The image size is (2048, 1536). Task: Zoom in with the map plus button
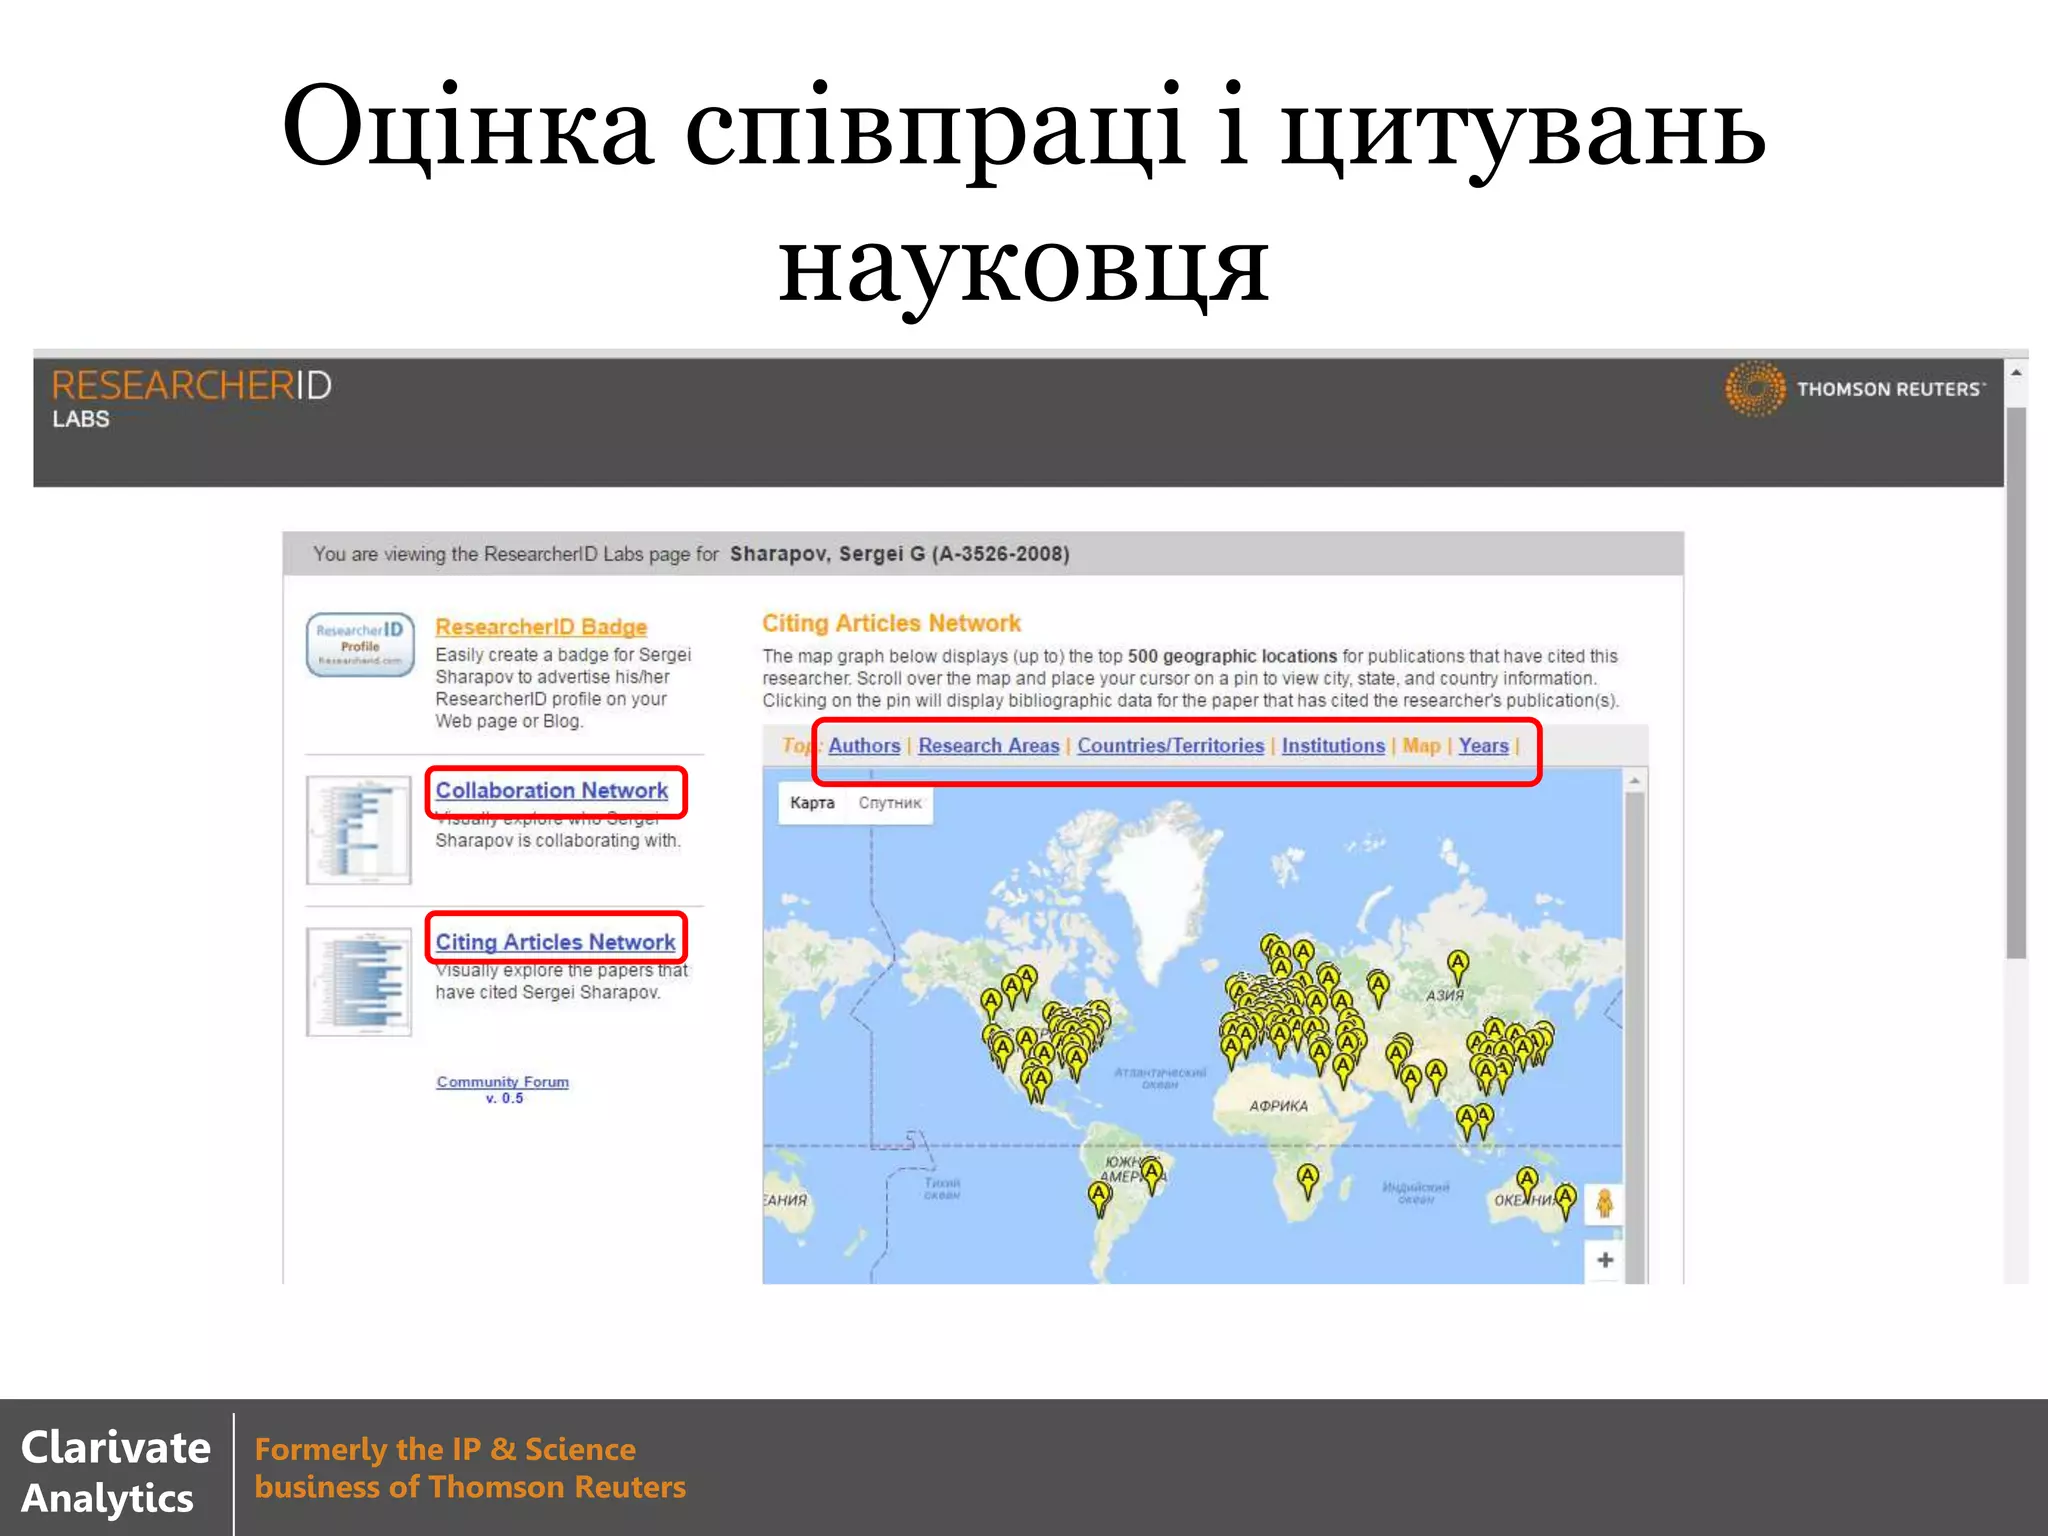pos(1605,1260)
